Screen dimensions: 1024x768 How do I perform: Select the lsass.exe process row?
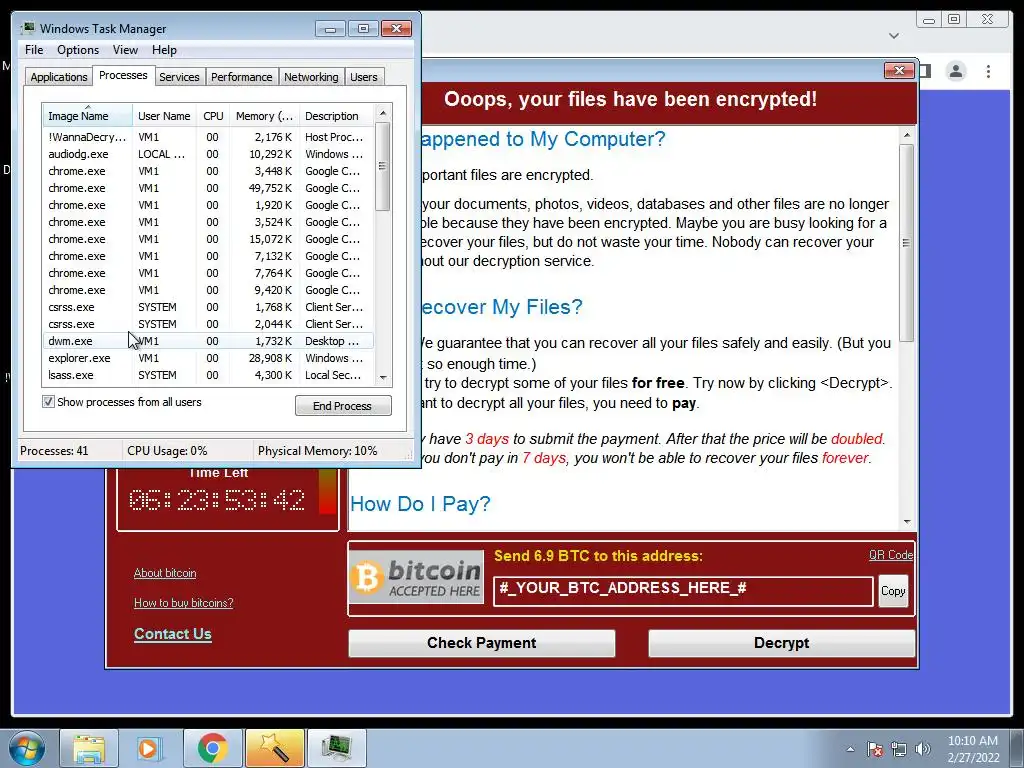pos(208,375)
